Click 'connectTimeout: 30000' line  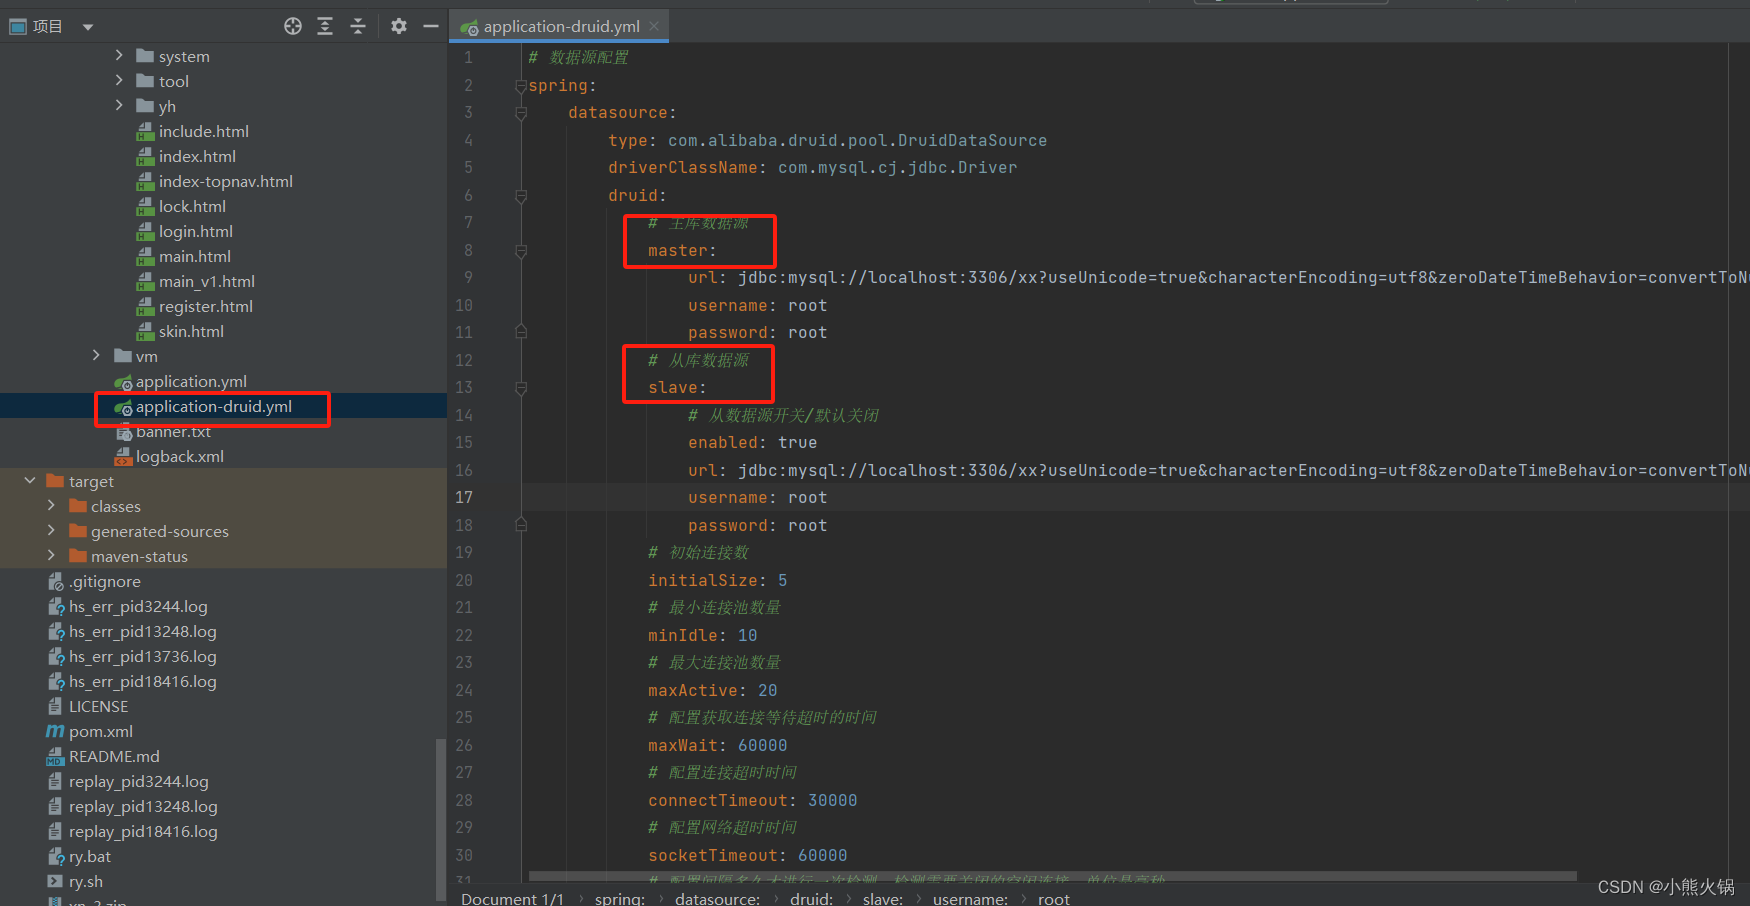752,800
